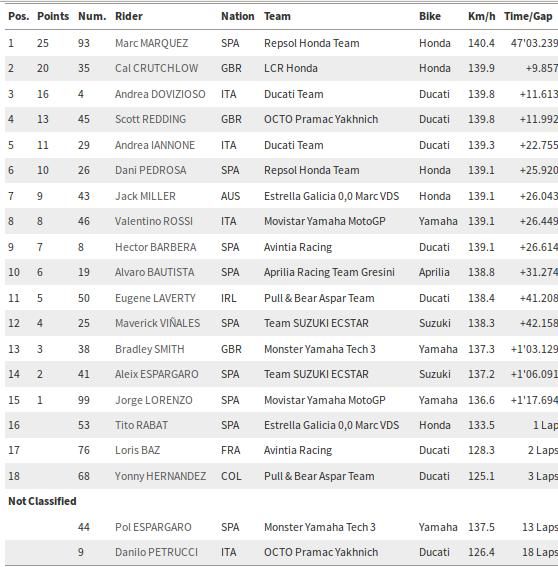This screenshot has height=567, width=558.
Task: Click Yonny HERNANDEZ rider name
Action: [161, 476]
